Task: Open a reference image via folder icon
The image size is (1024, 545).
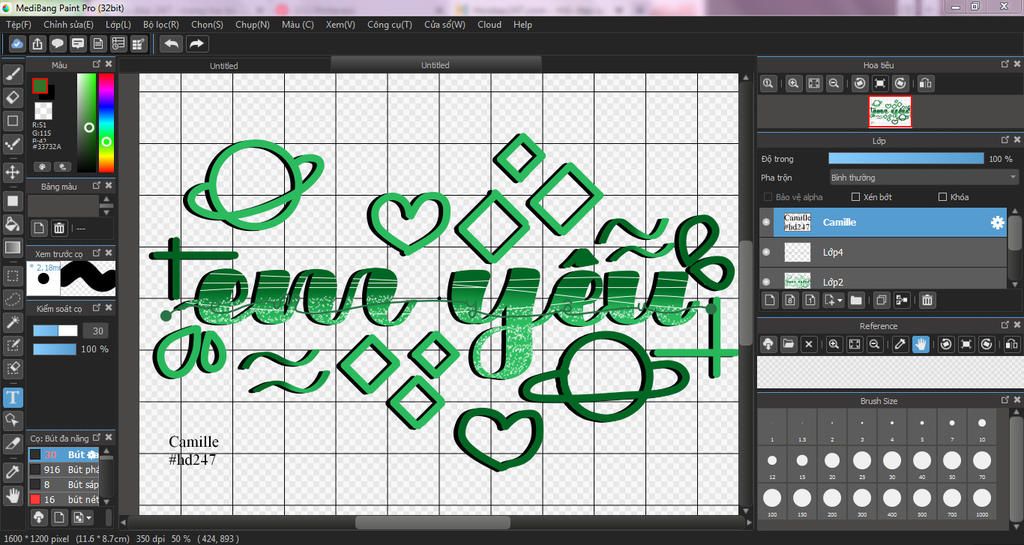Action: (x=788, y=344)
